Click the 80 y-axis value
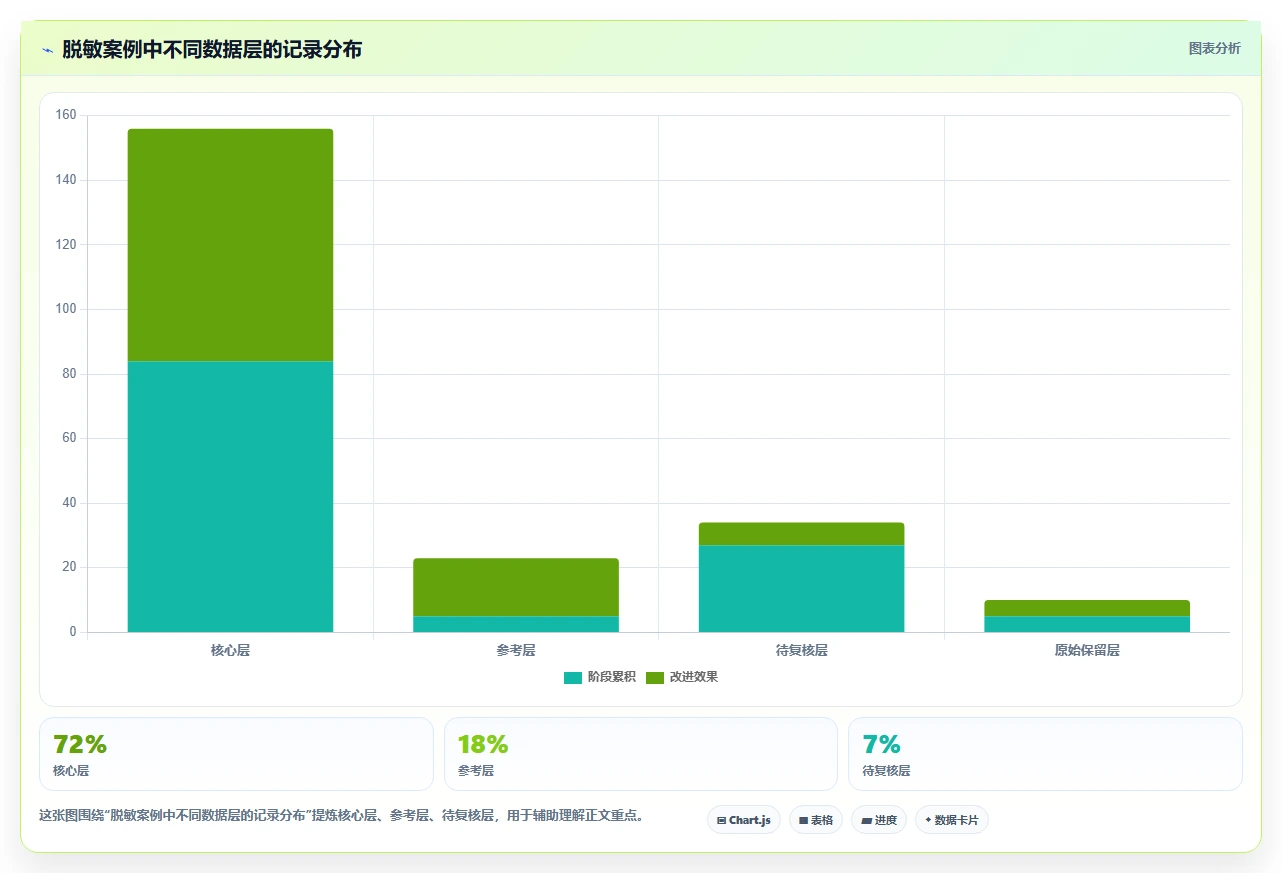The image size is (1282, 873). (69, 374)
